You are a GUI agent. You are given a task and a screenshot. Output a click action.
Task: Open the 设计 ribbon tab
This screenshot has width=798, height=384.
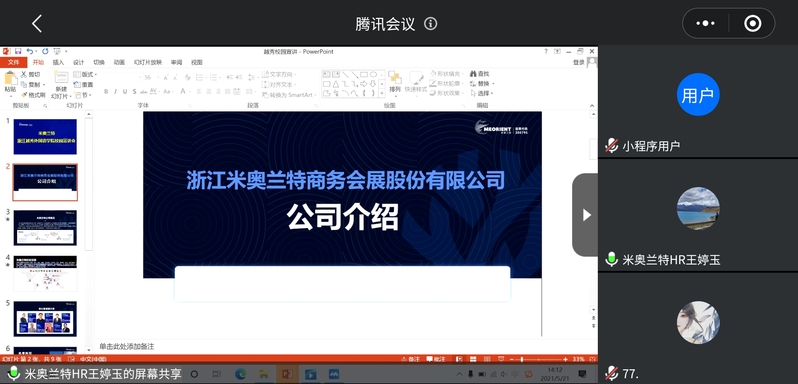(x=78, y=62)
